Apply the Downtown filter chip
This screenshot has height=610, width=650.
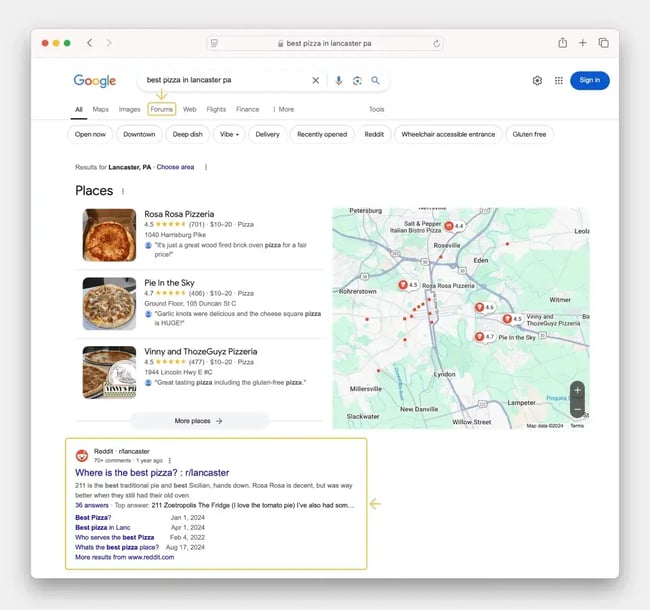tap(139, 134)
